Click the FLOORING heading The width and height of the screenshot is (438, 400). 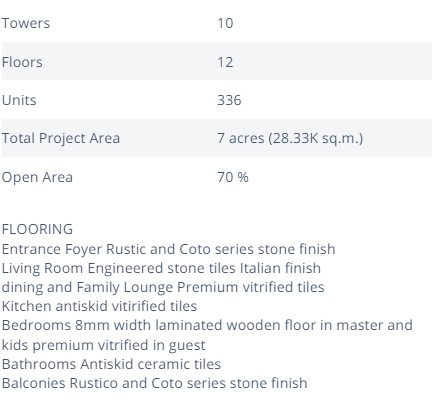pos(37,229)
